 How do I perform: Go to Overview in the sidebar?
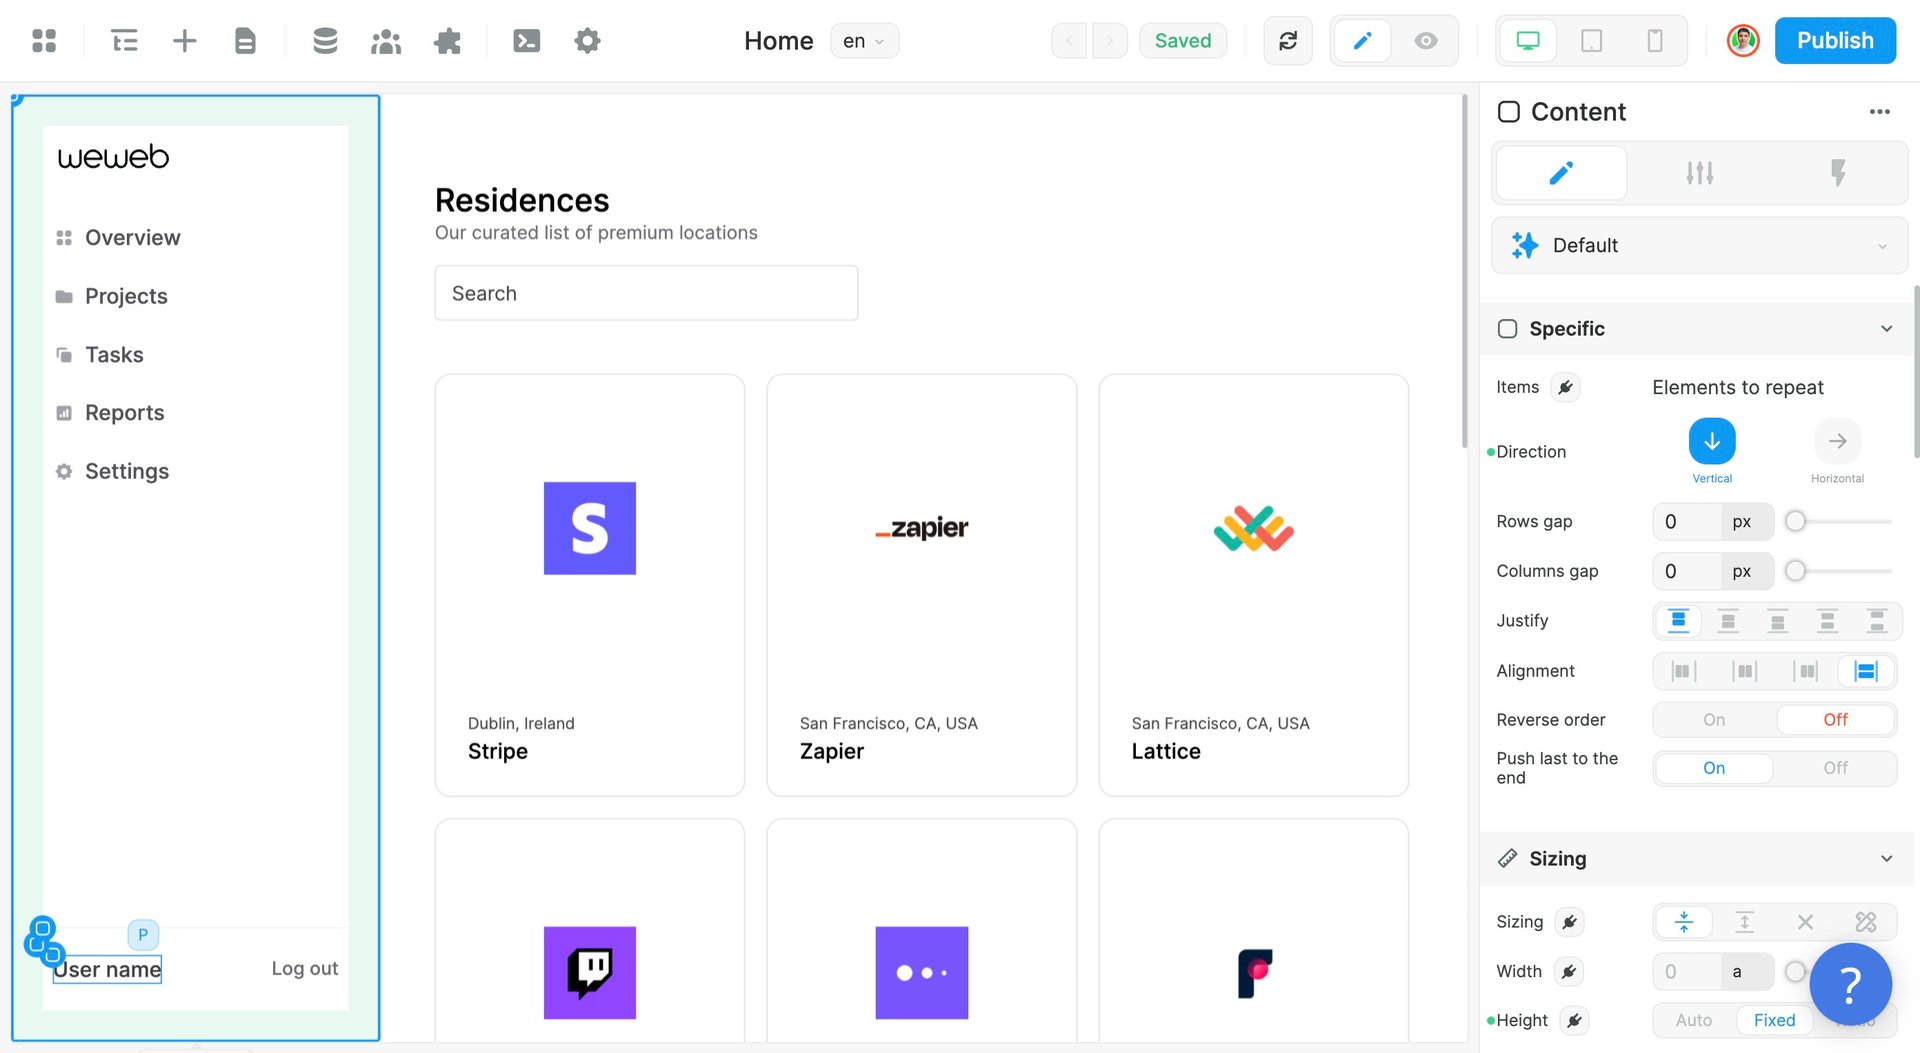click(119, 238)
